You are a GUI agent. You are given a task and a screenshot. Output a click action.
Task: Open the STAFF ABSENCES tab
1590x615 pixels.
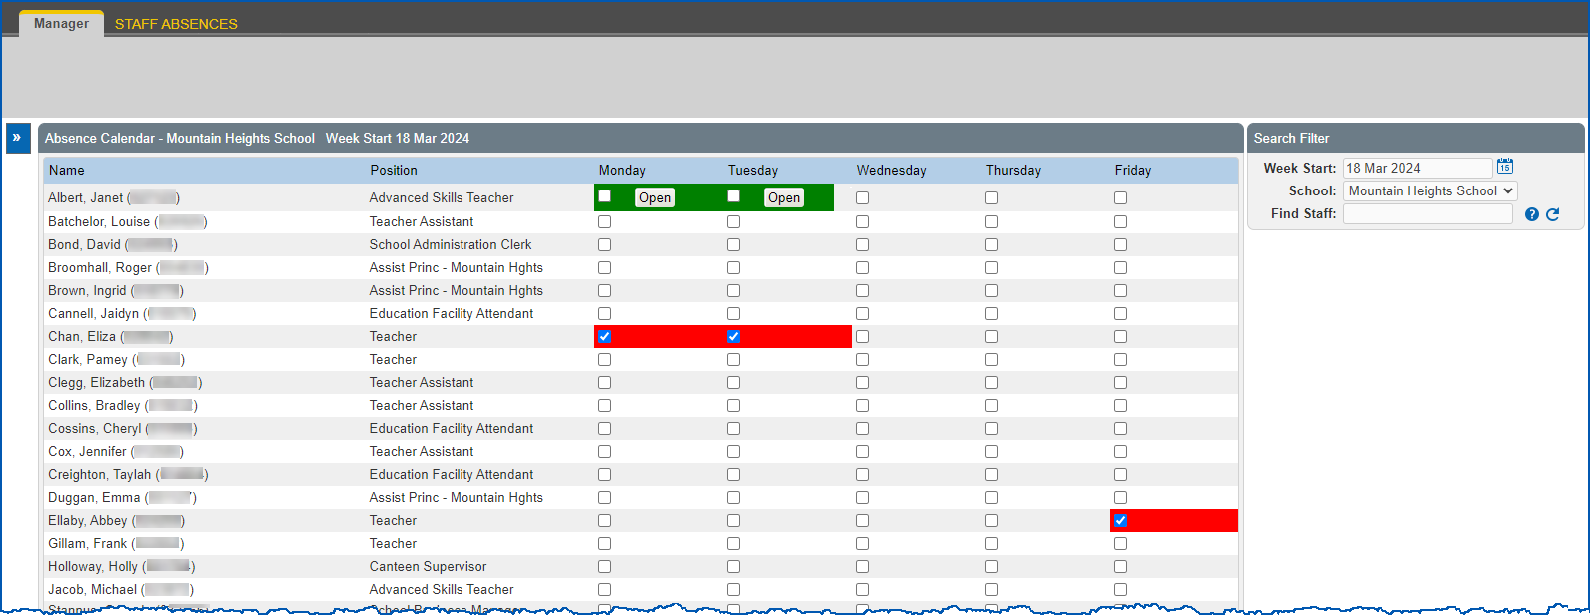(x=176, y=24)
